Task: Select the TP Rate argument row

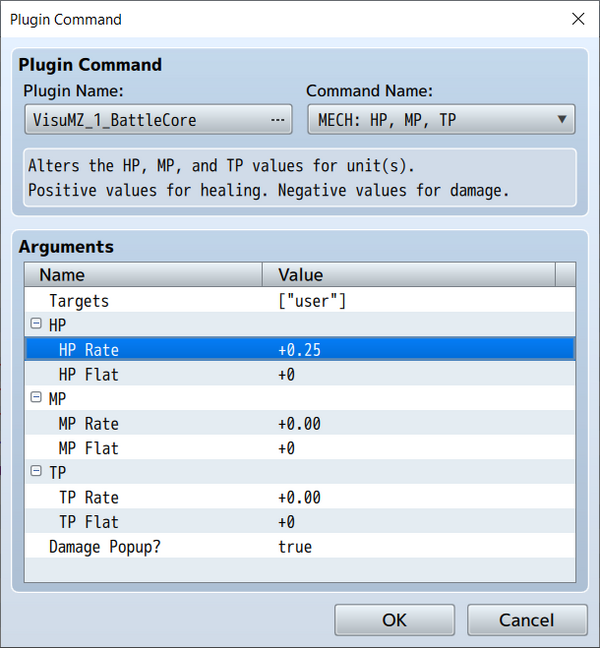Action: (300, 497)
